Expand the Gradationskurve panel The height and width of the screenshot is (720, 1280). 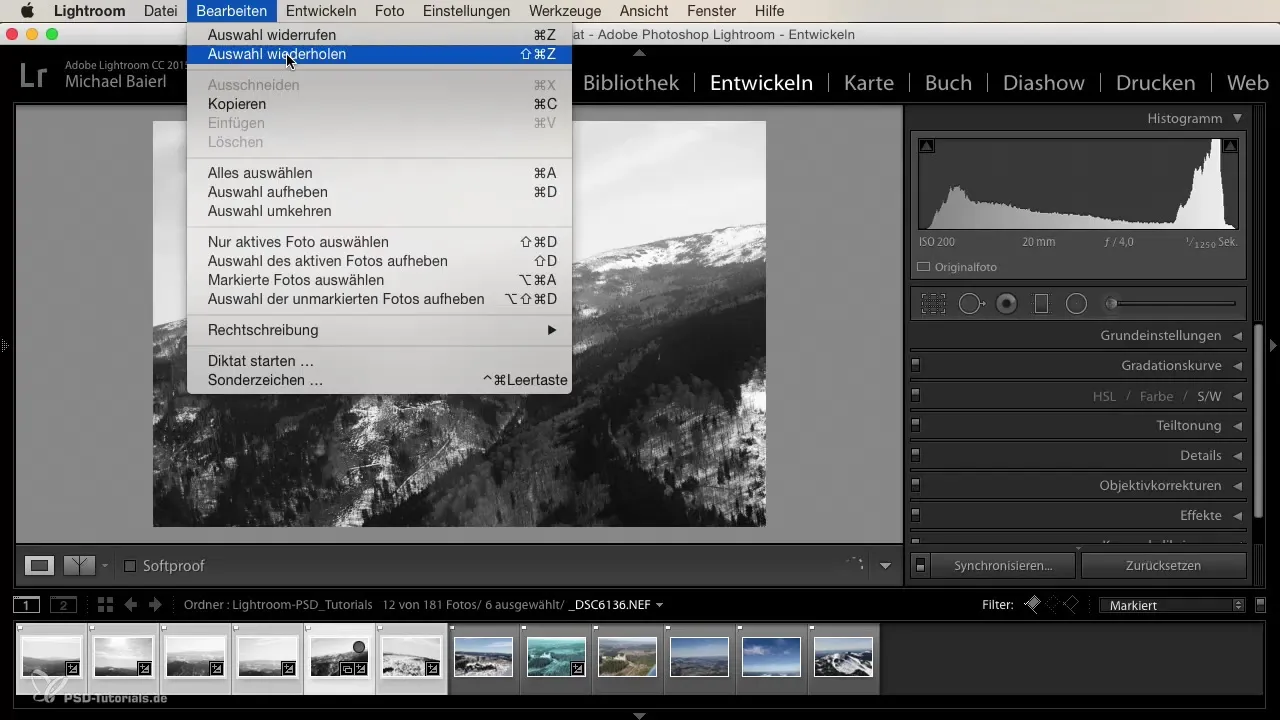pyautogui.click(x=1238, y=366)
